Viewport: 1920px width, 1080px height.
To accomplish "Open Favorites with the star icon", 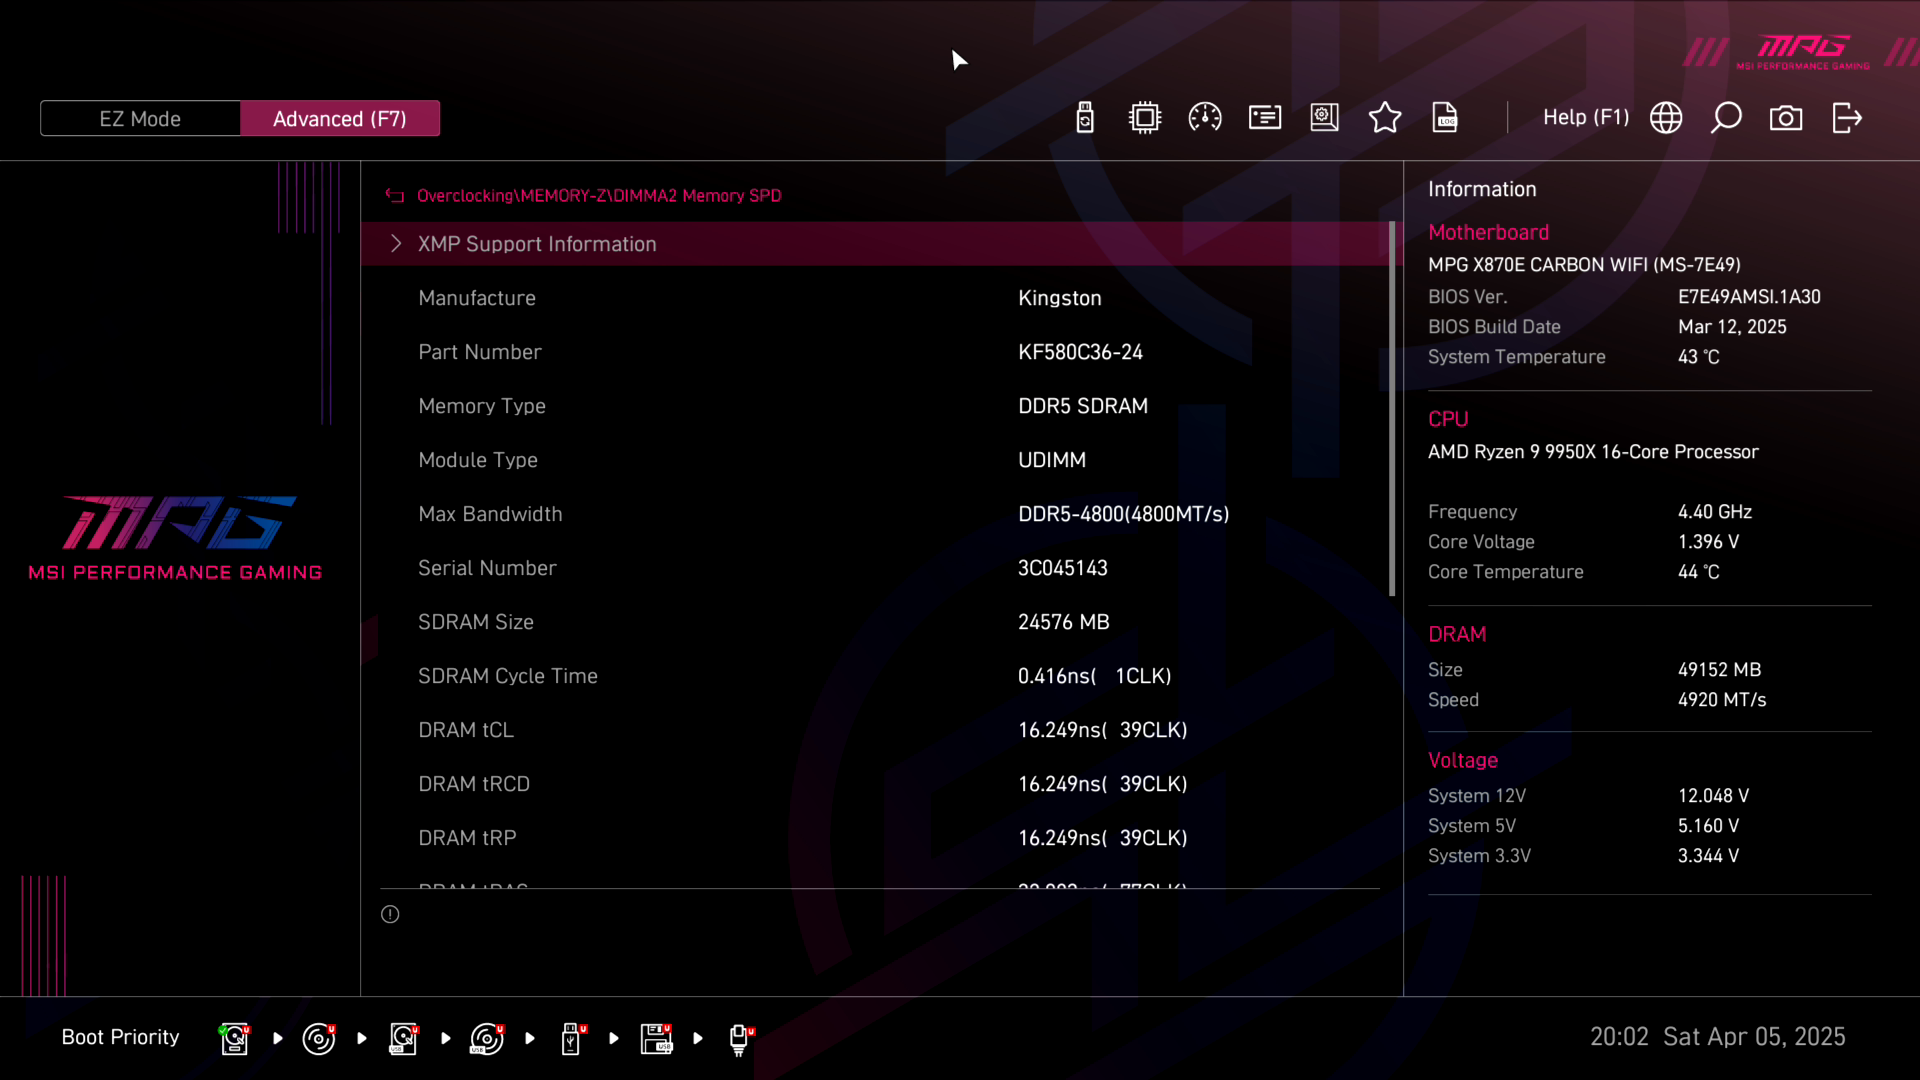I will 1385,118.
